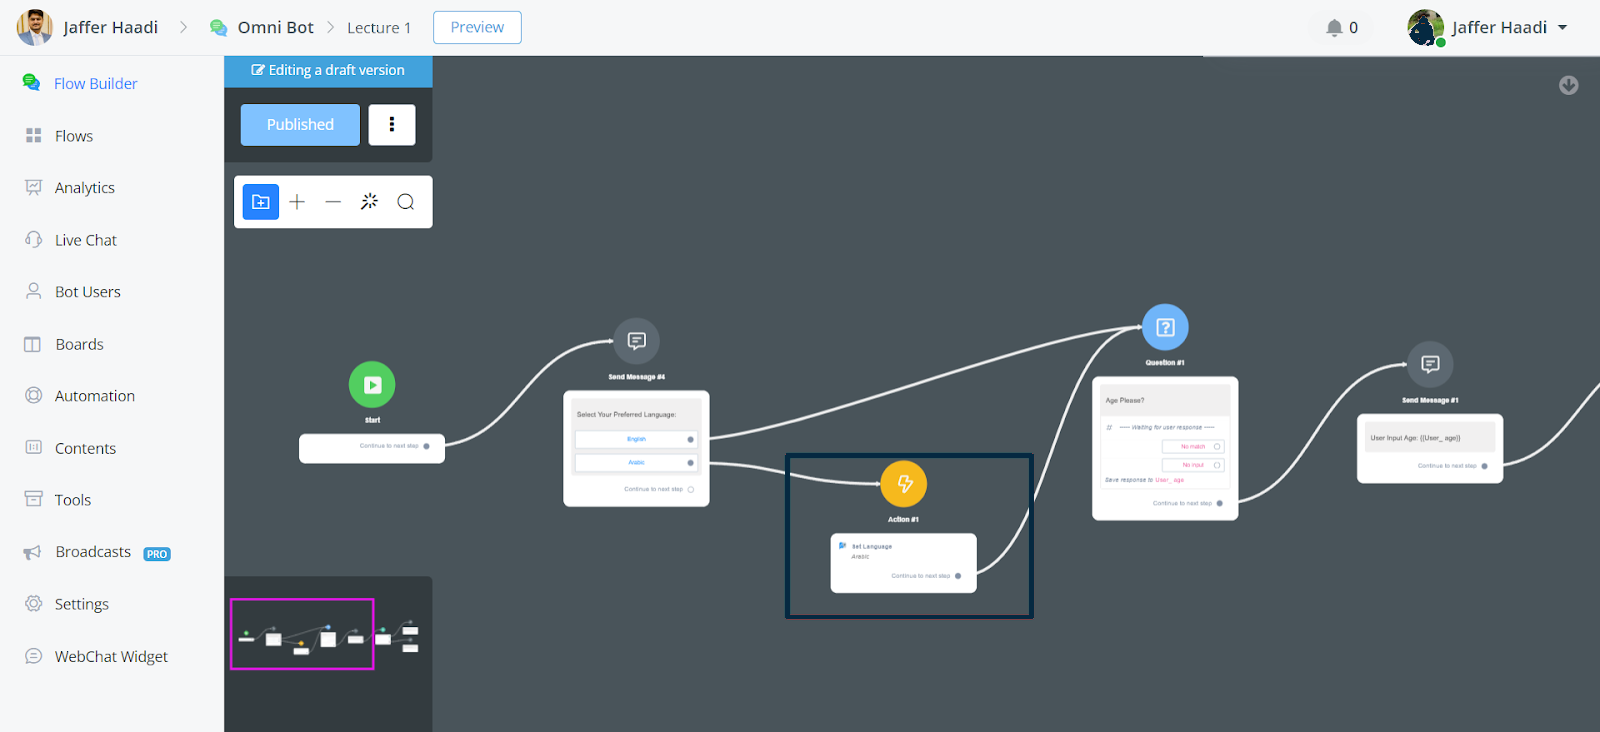Click the add step folder-plus tool
The image size is (1600, 732).
point(261,202)
